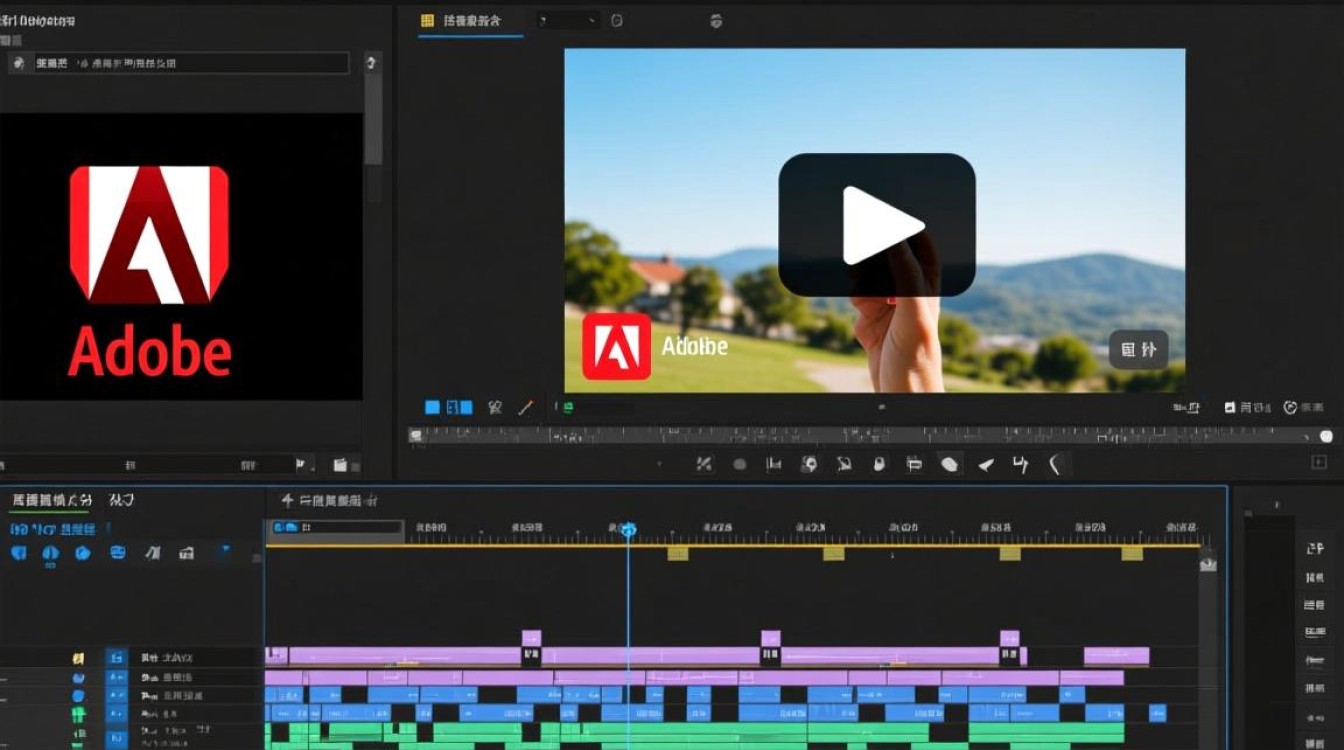
Task: Click the pencil icon below the preview monitor
Action: (x=526, y=407)
